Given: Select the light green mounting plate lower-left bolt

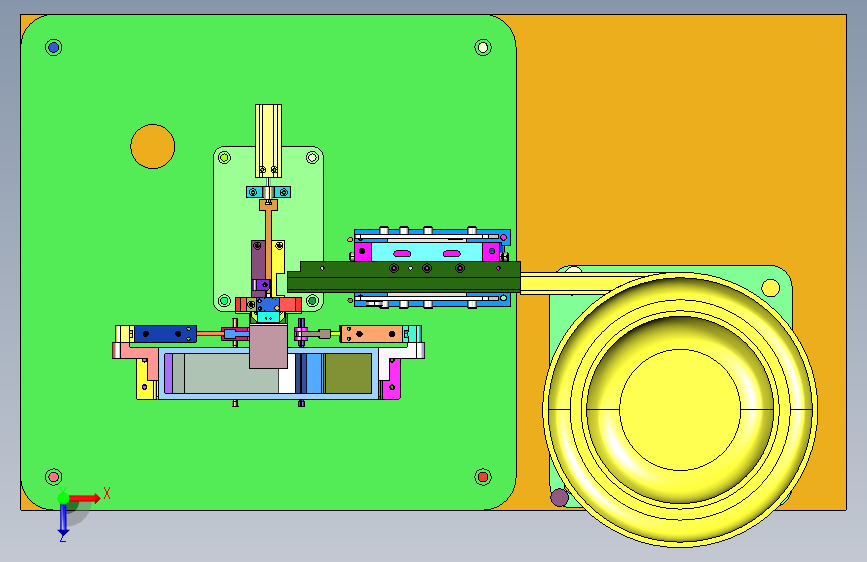Looking at the screenshot, I should [224, 301].
